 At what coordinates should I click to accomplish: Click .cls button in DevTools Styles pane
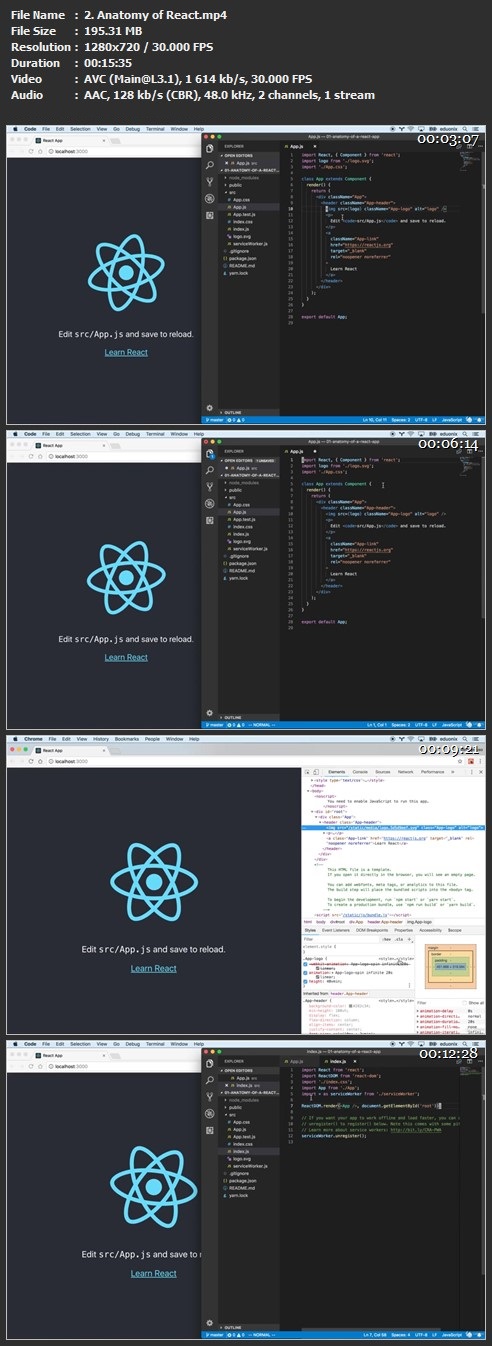399,939
